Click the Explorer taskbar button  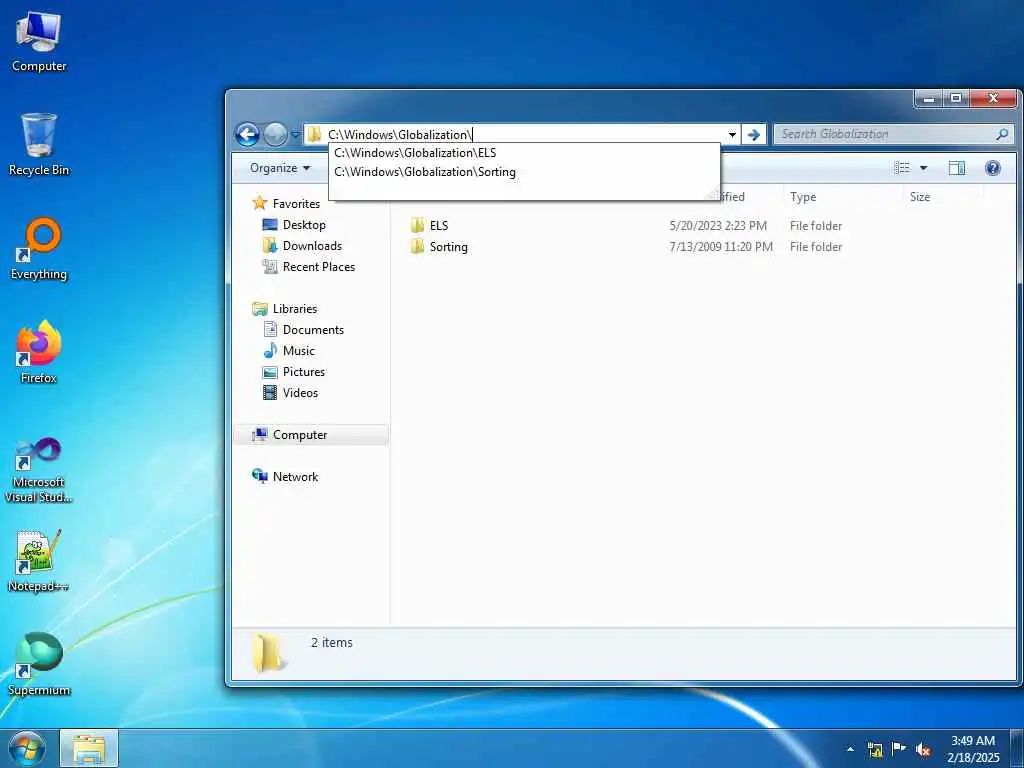(x=89, y=748)
